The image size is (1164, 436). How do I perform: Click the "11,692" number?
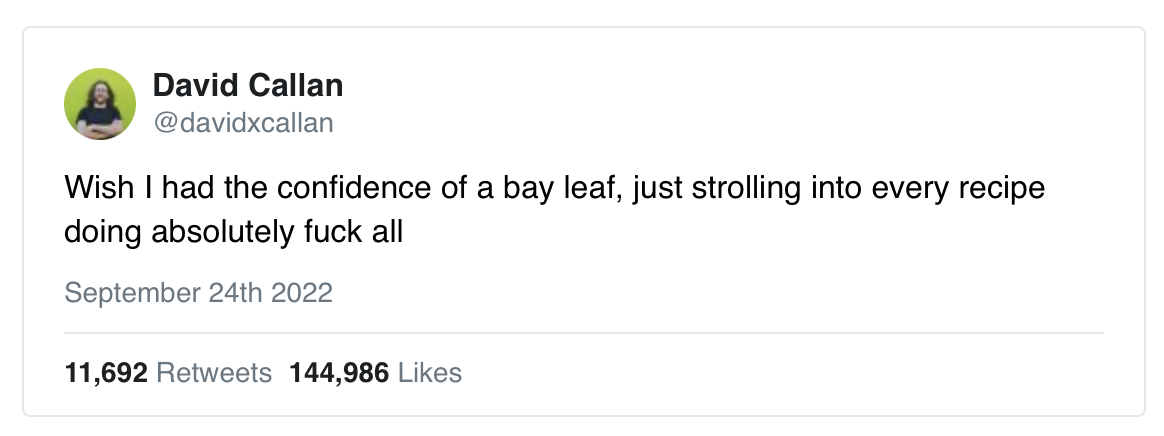[x=106, y=373]
